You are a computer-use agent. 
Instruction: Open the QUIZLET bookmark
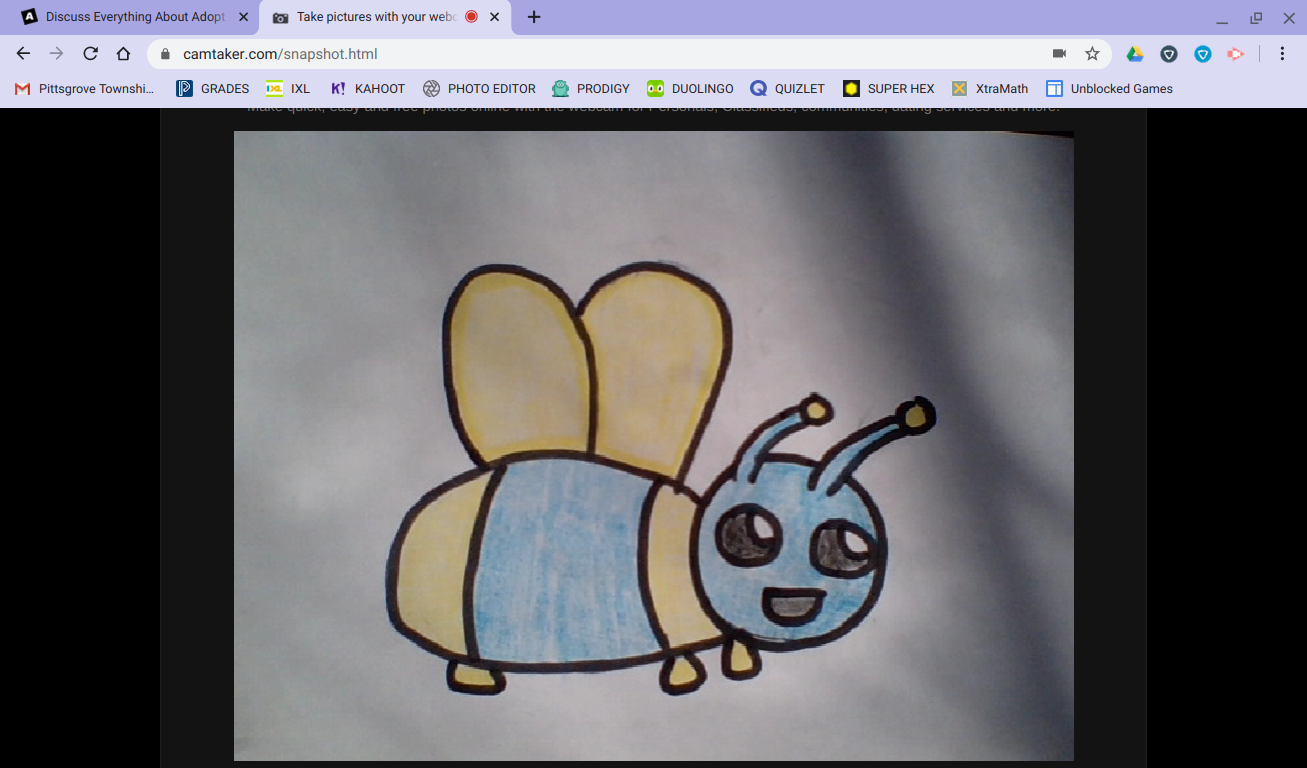(x=787, y=89)
